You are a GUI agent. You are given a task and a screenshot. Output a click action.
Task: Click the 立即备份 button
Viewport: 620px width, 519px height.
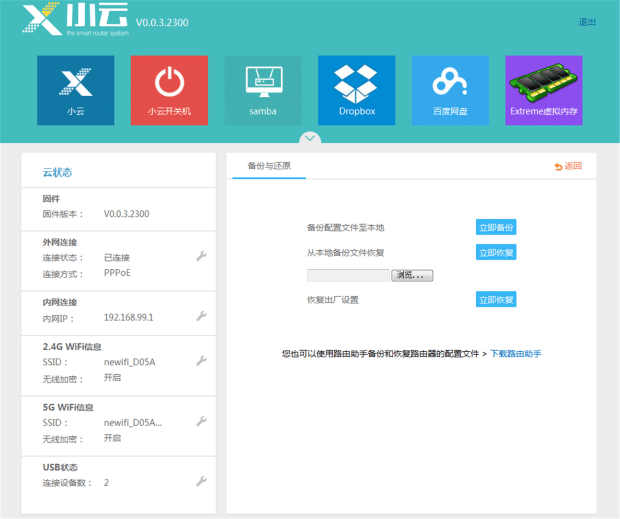pyautogui.click(x=496, y=227)
